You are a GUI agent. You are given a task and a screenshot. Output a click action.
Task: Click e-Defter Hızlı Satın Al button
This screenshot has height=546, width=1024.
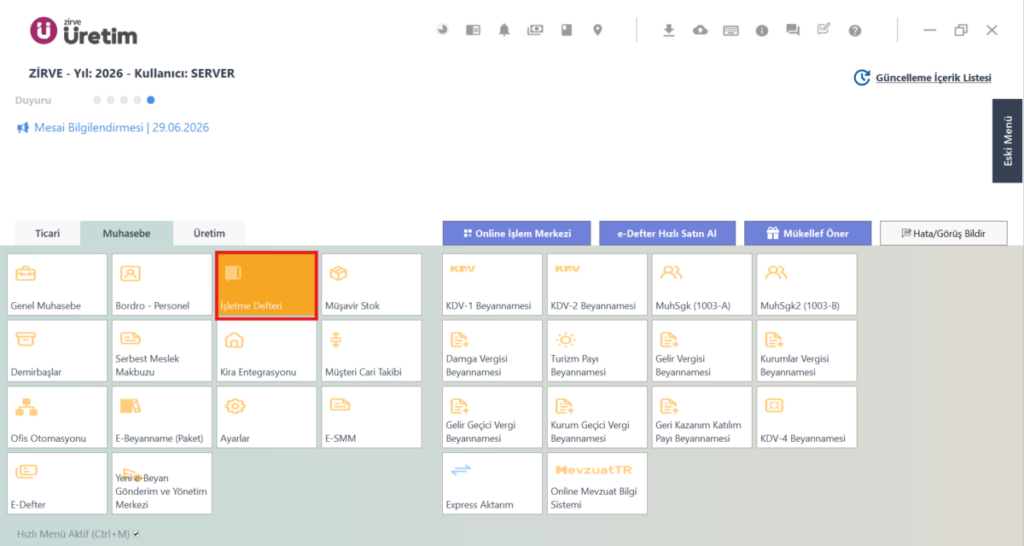(667, 233)
